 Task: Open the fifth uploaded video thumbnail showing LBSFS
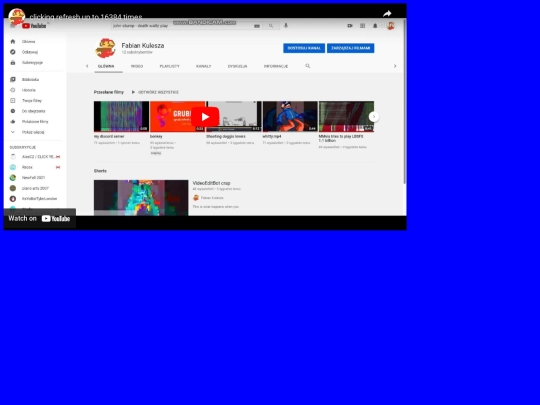tap(346, 116)
